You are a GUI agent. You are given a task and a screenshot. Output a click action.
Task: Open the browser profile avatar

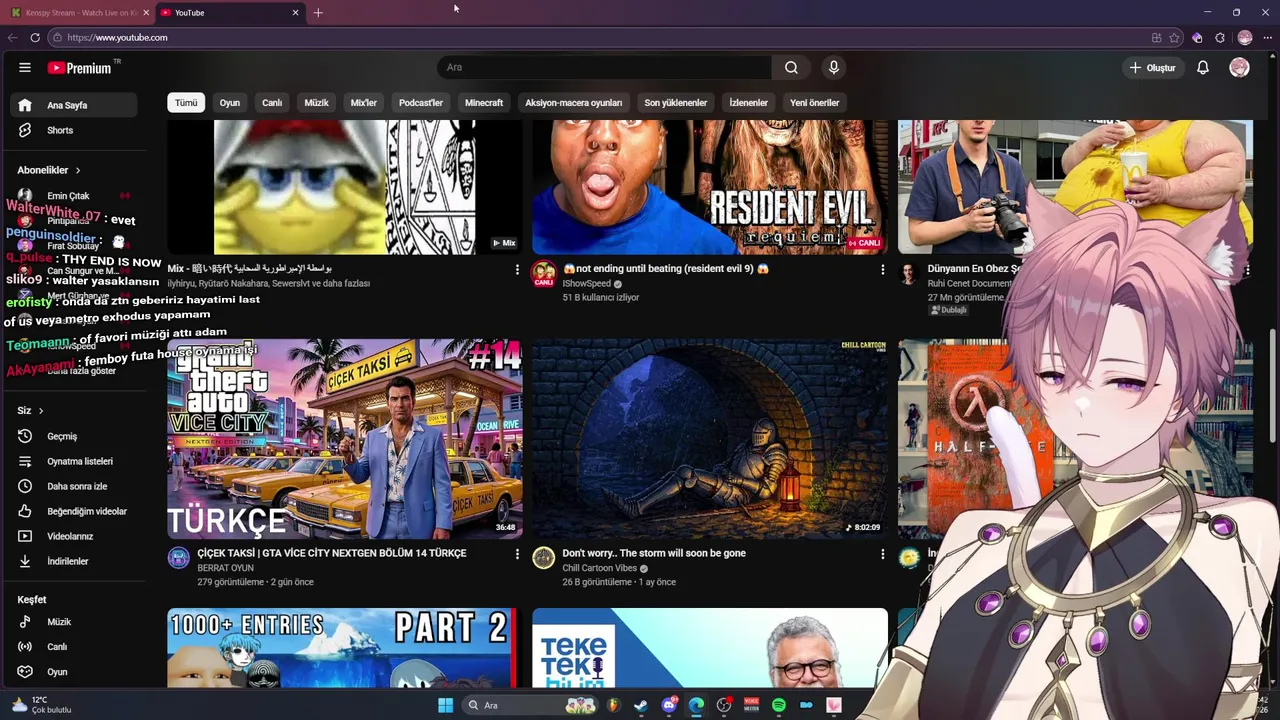tap(1245, 37)
